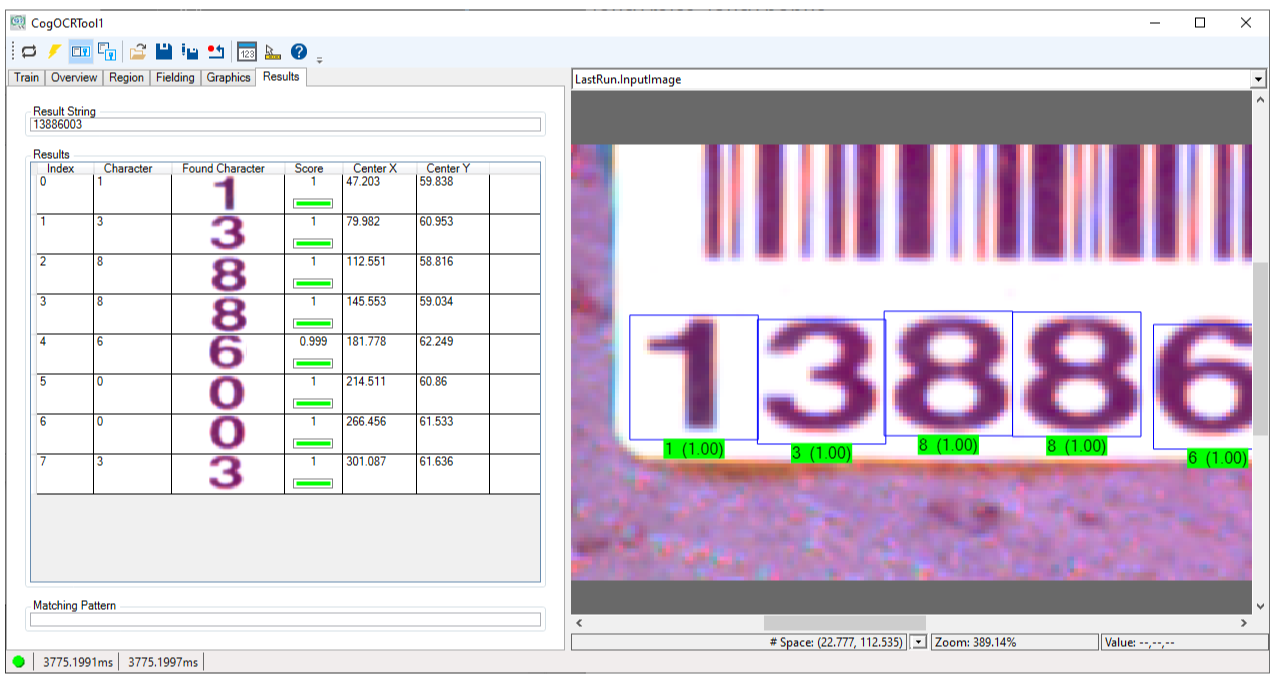Run the OCR tool with the lightning icon

[x=53, y=51]
